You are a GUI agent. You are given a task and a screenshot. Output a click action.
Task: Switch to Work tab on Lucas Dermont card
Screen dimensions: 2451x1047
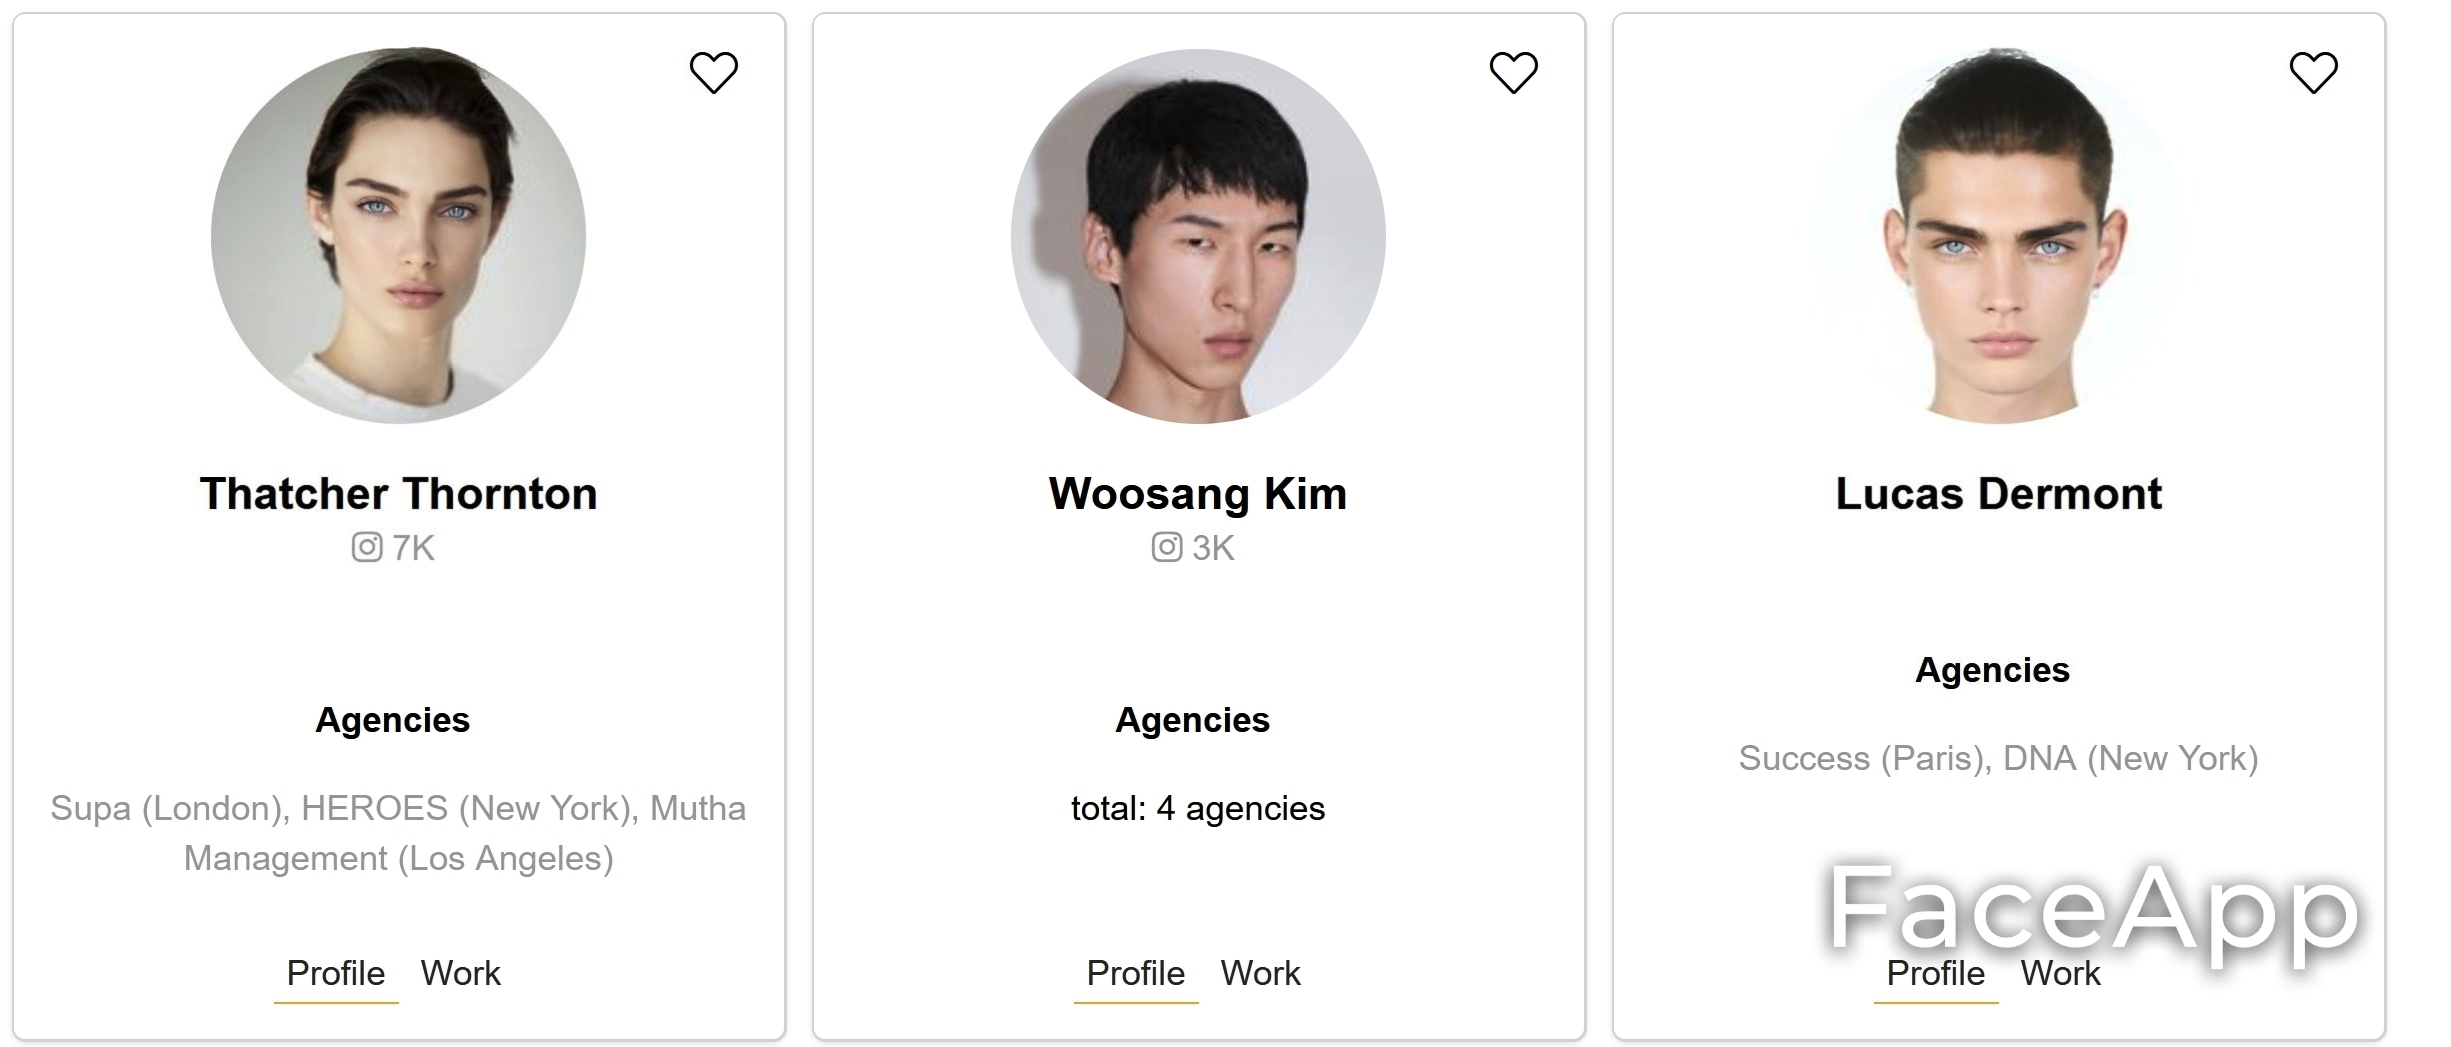(2060, 973)
